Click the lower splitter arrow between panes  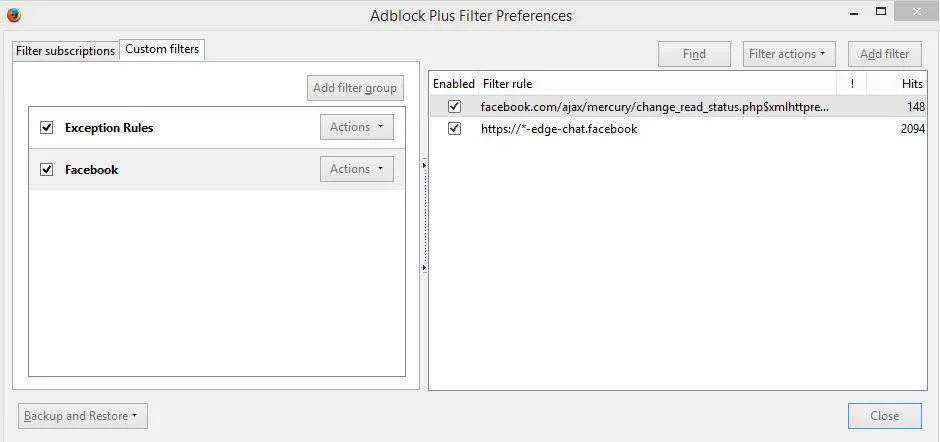[x=424, y=267]
